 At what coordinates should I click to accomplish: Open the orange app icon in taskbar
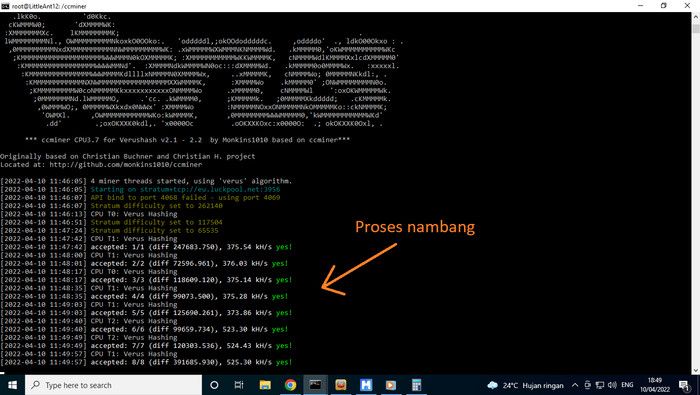pyautogui.click(x=341, y=385)
